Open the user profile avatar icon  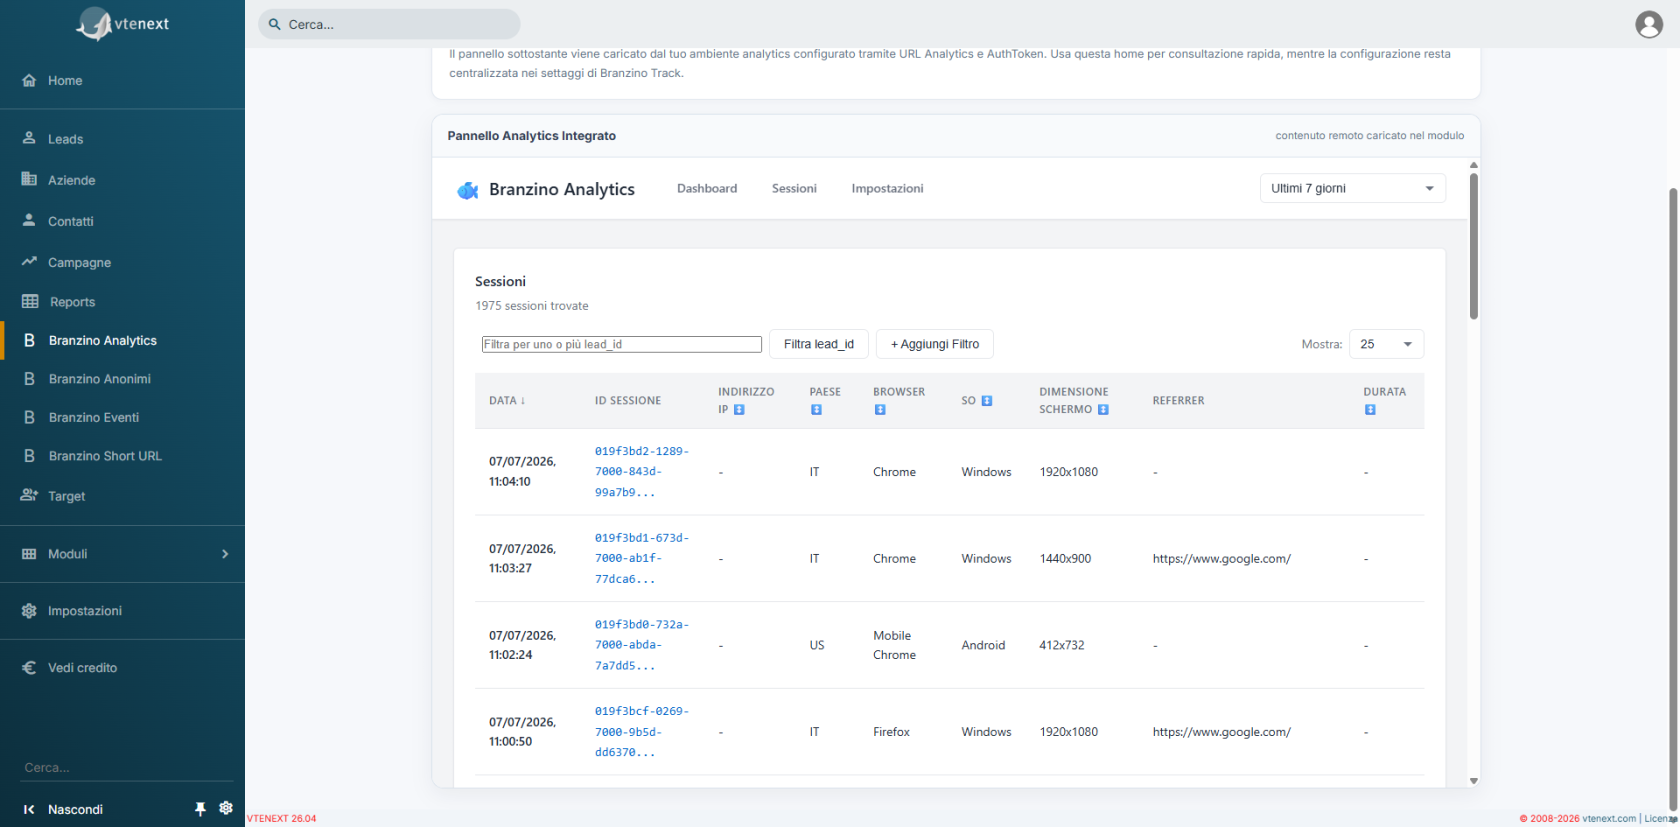click(x=1649, y=24)
